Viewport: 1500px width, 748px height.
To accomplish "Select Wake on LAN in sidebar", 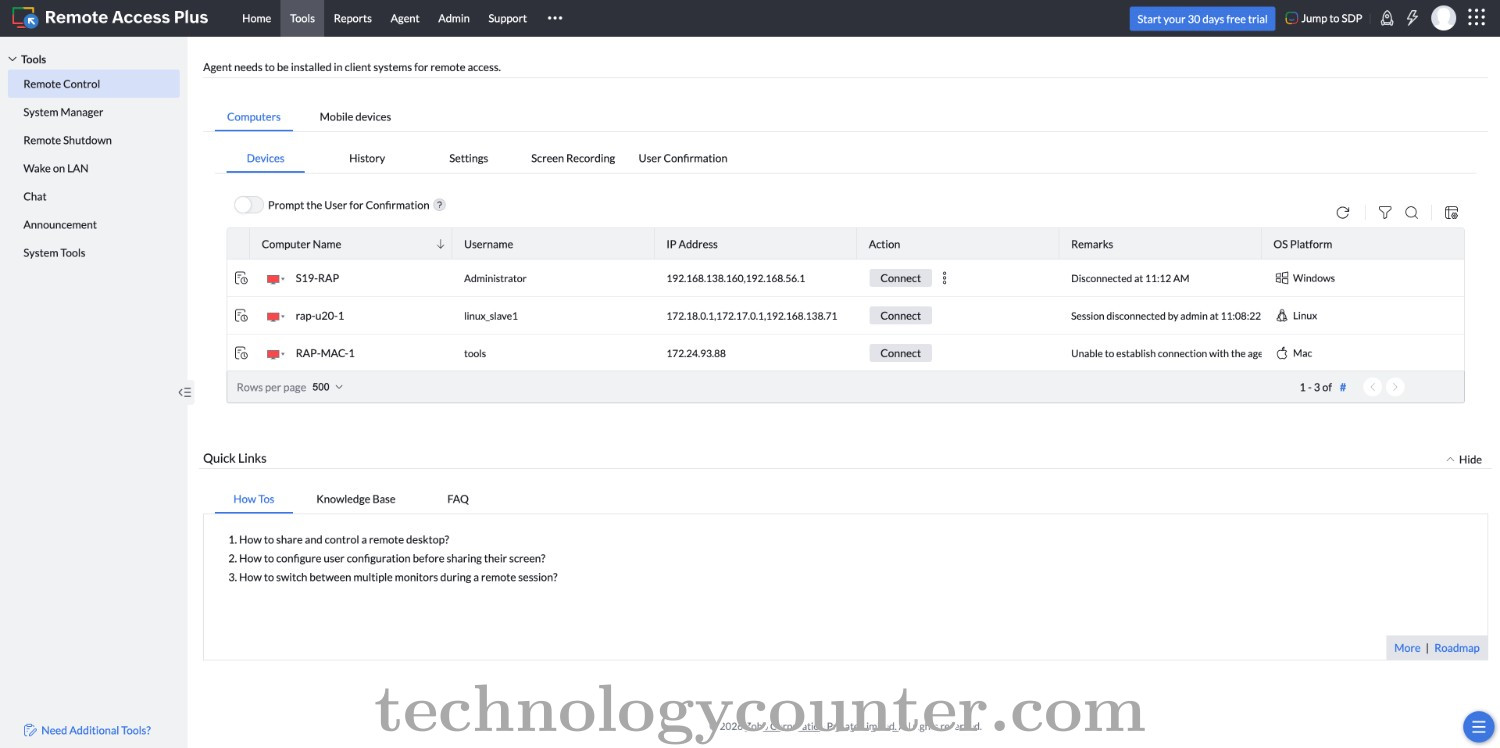I will click(x=56, y=168).
